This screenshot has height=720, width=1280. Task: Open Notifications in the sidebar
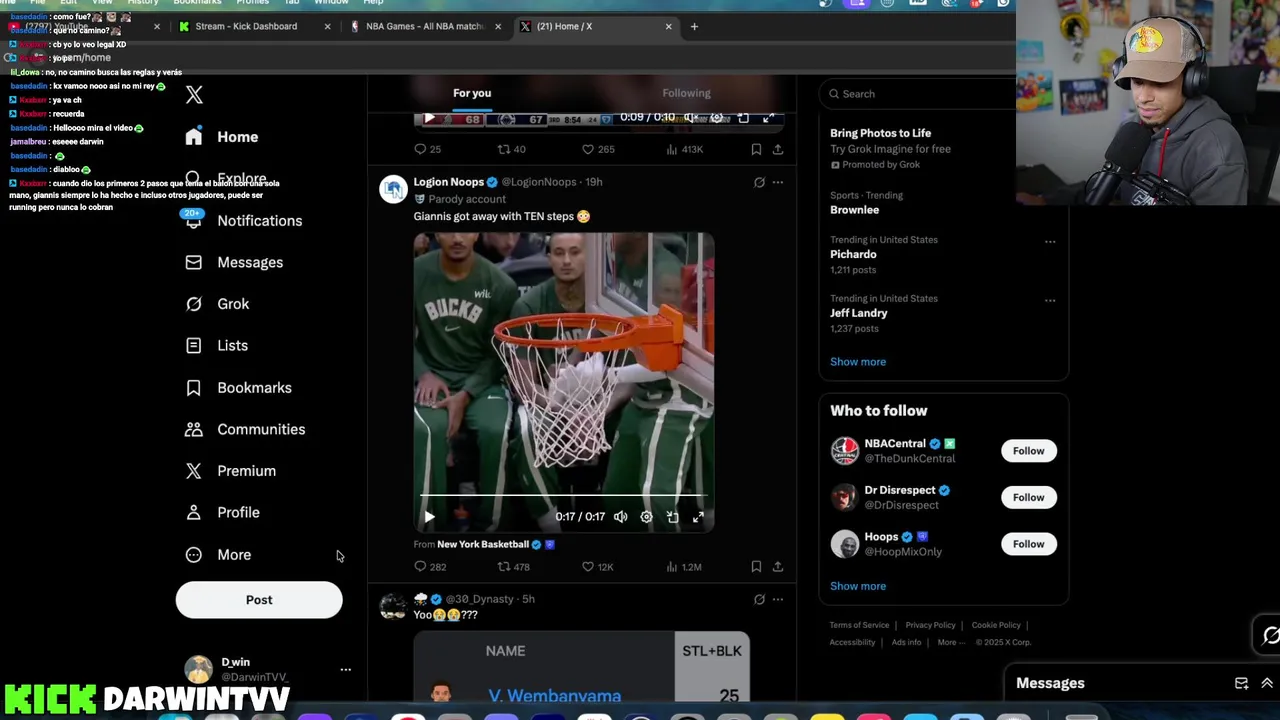pos(244,221)
